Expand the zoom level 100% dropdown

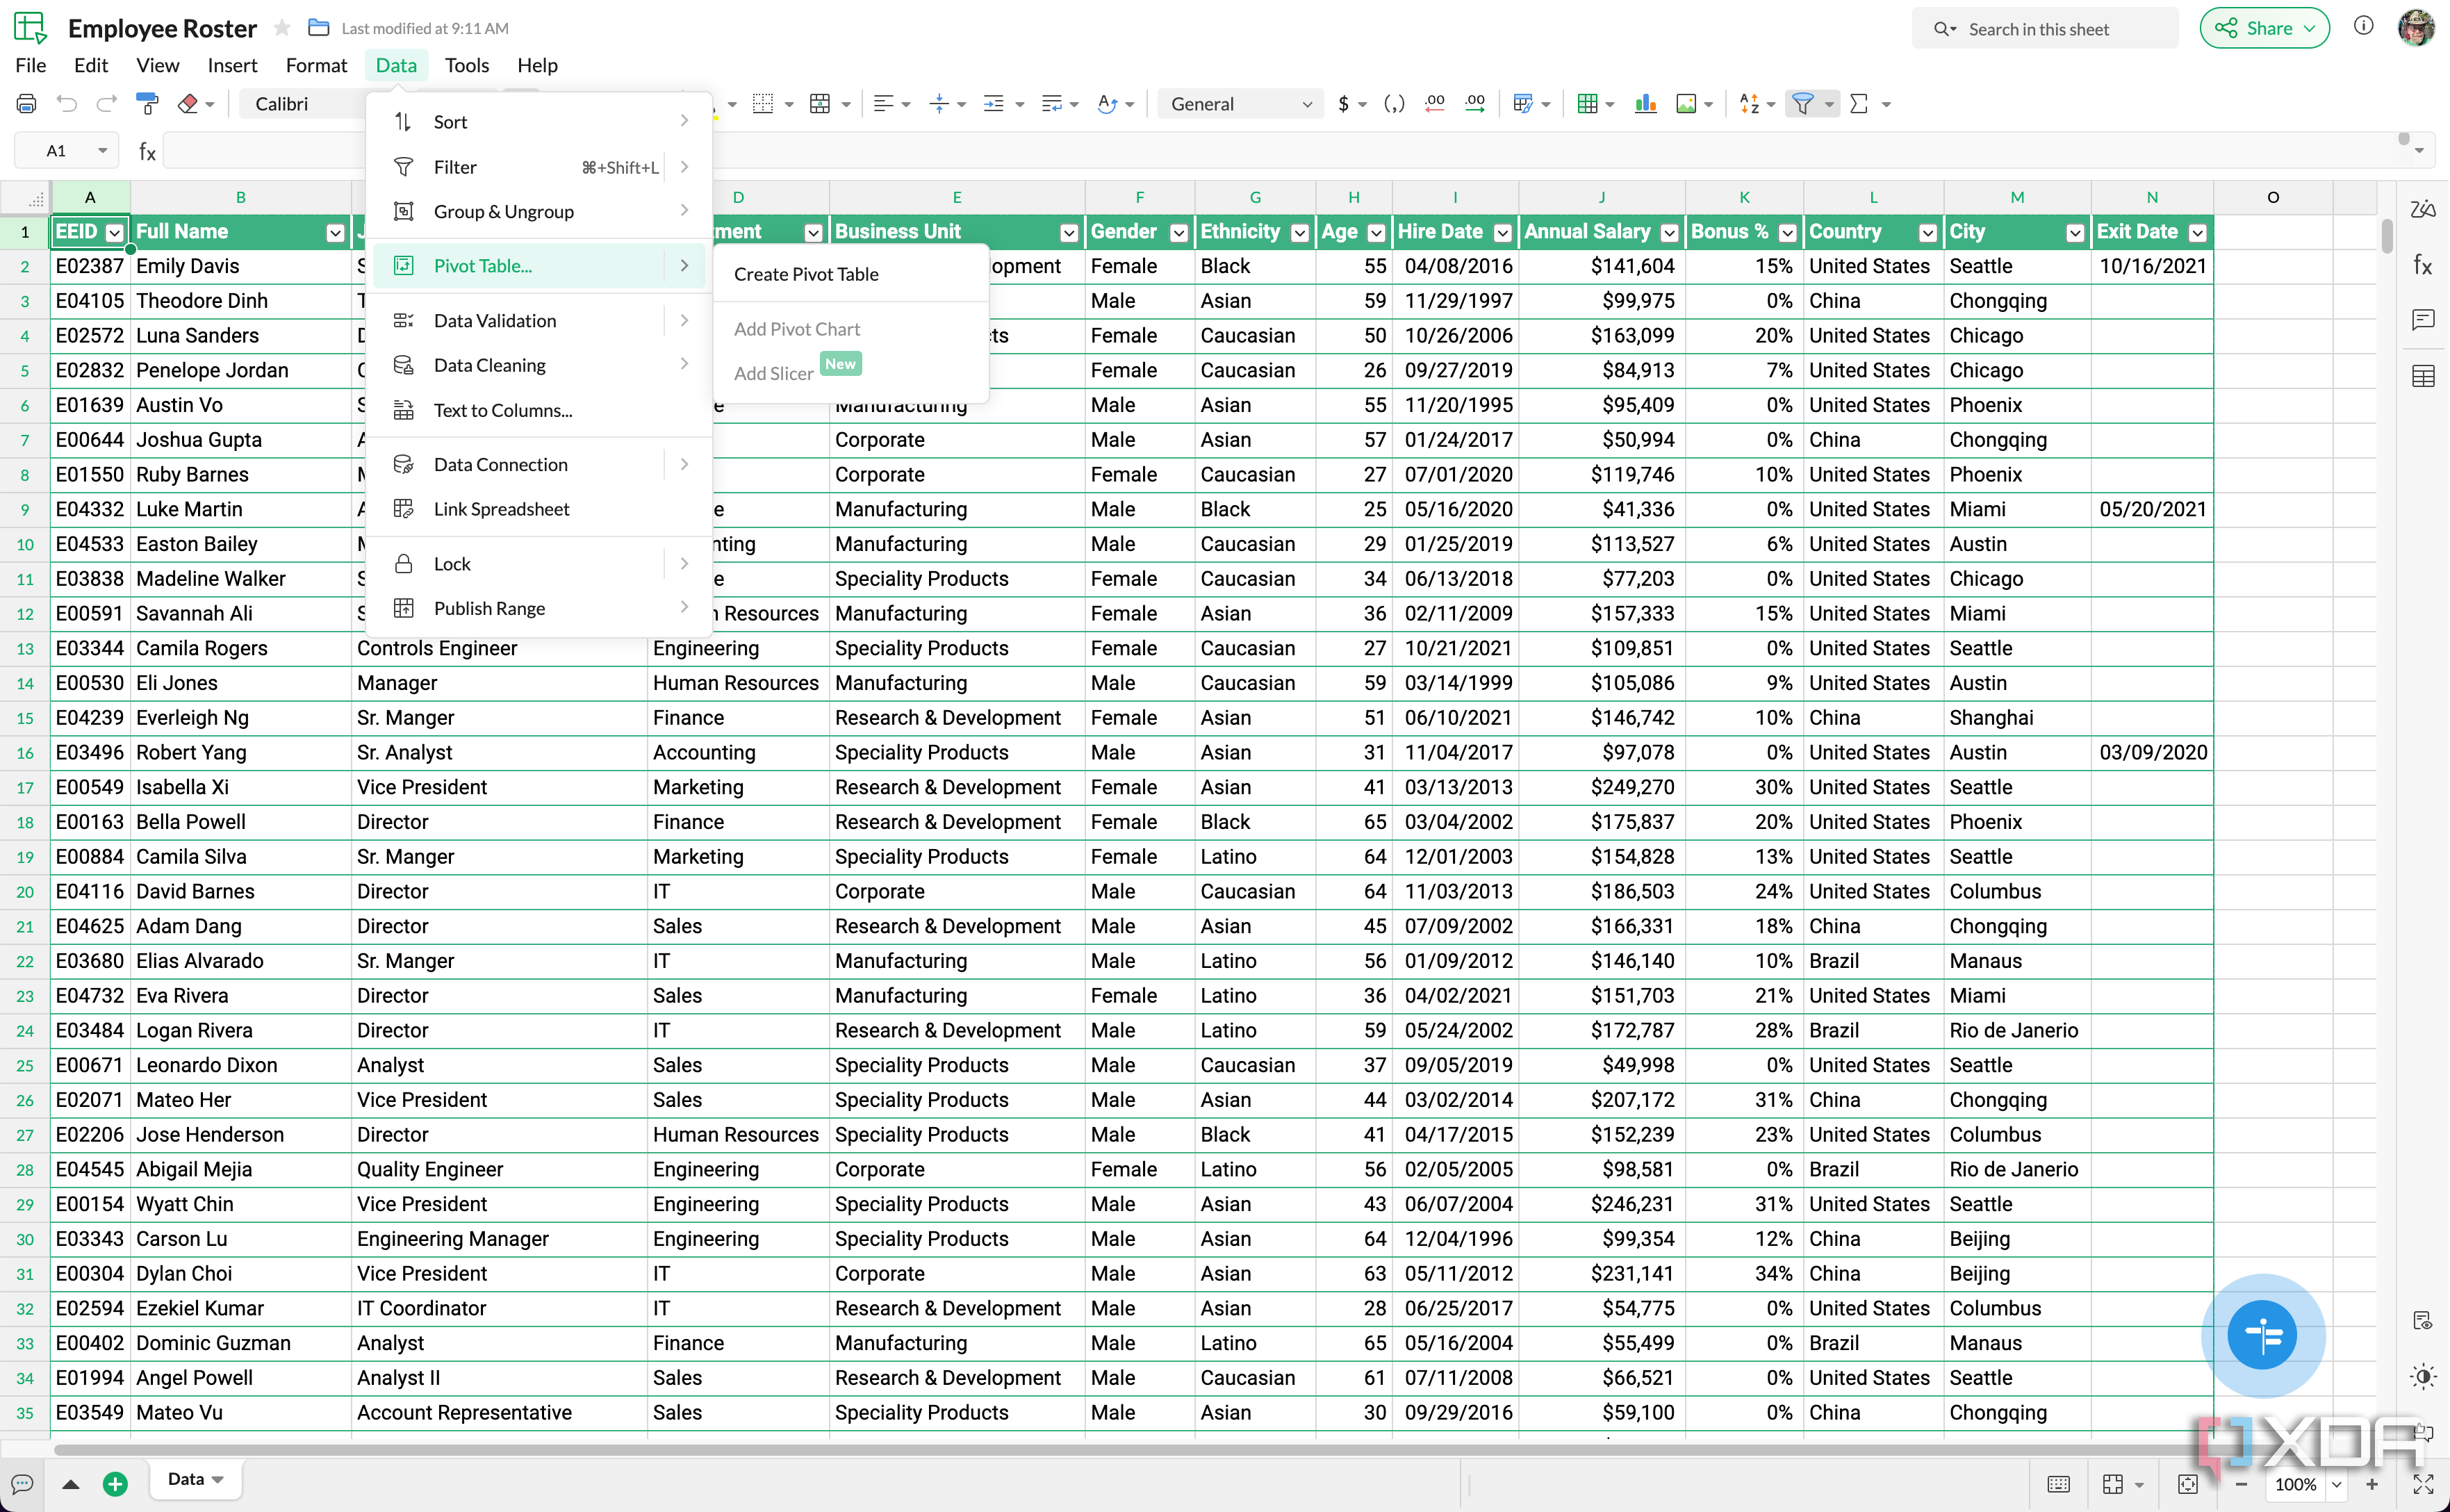coord(2337,1484)
